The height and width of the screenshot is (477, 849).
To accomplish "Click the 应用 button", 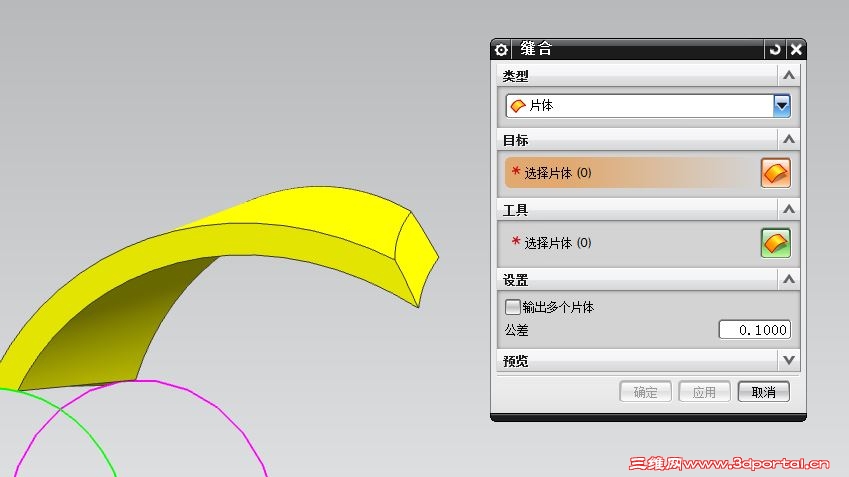I will [x=704, y=392].
